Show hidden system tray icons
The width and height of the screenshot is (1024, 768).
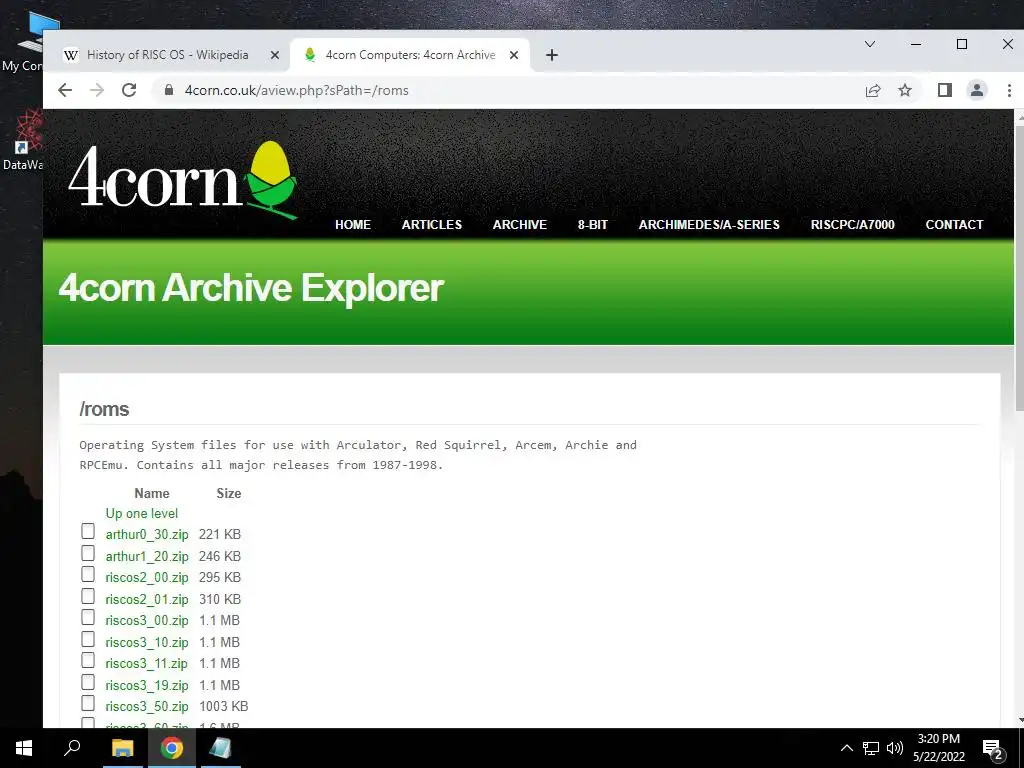tap(846, 748)
